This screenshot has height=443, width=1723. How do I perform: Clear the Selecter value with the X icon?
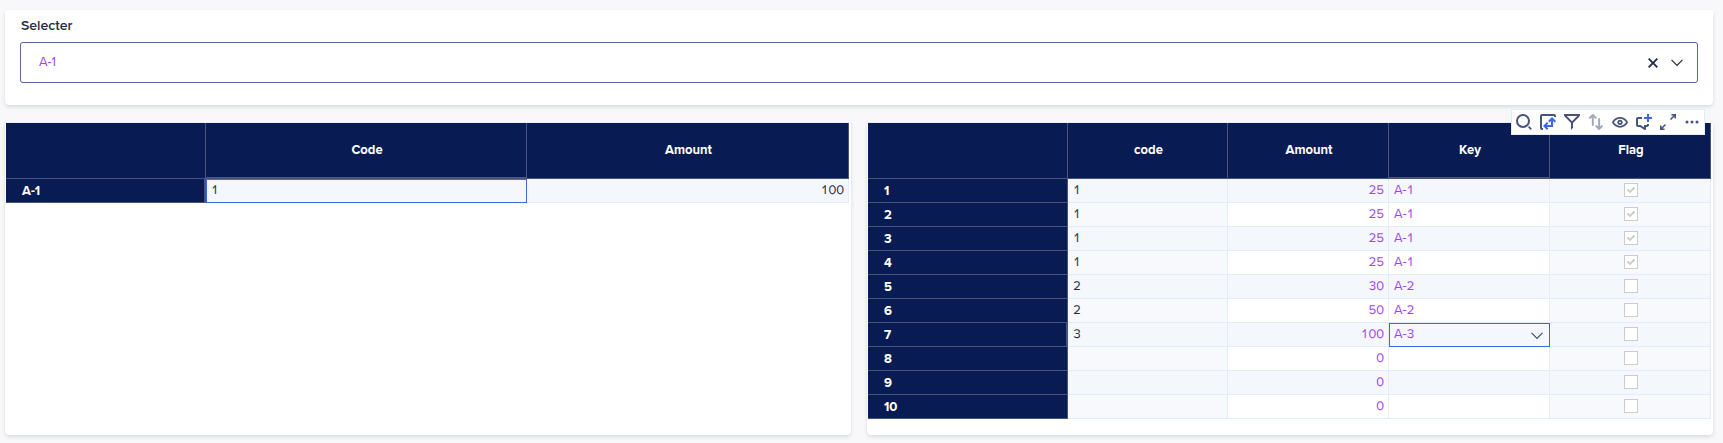click(x=1653, y=63)
